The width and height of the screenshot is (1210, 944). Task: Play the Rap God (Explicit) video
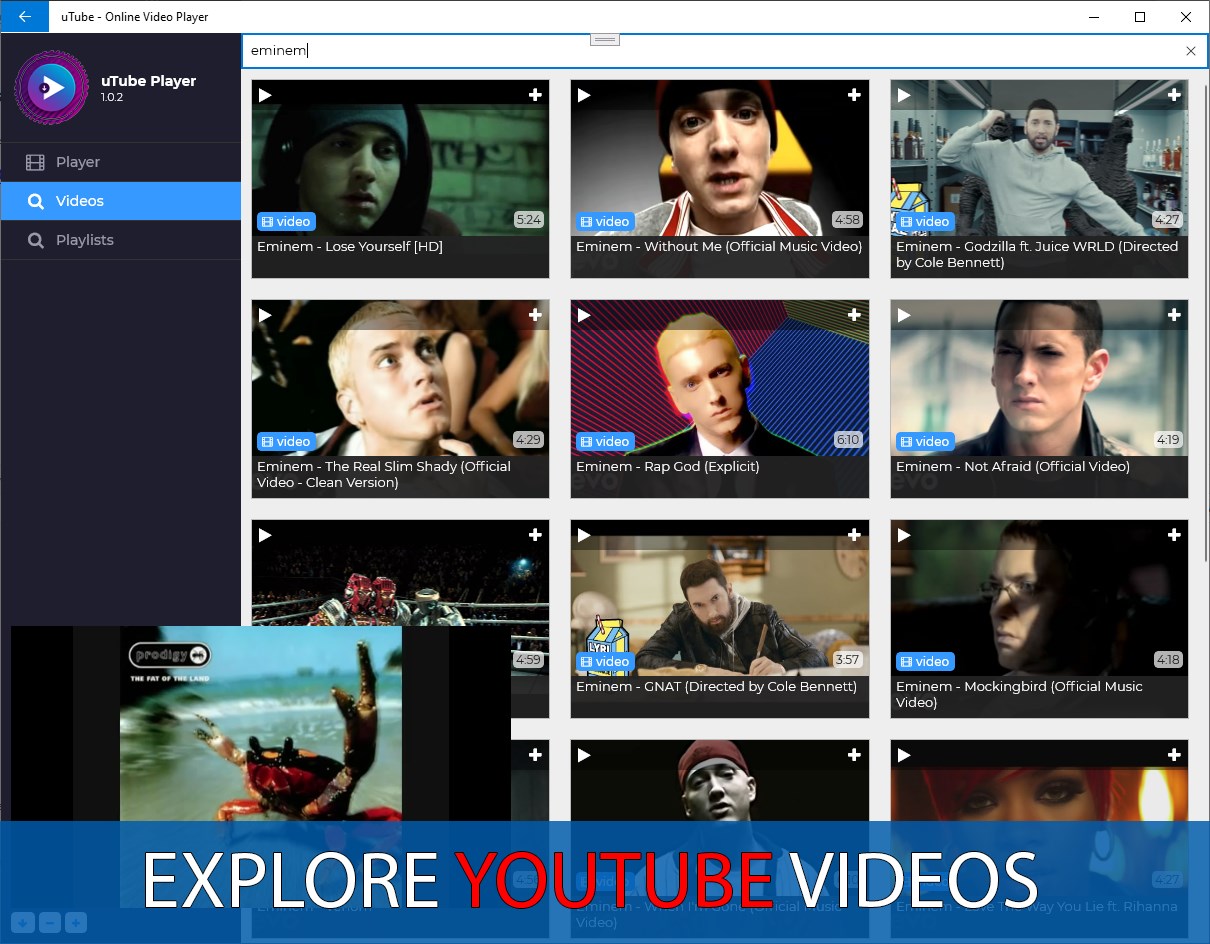click(584, 315)
